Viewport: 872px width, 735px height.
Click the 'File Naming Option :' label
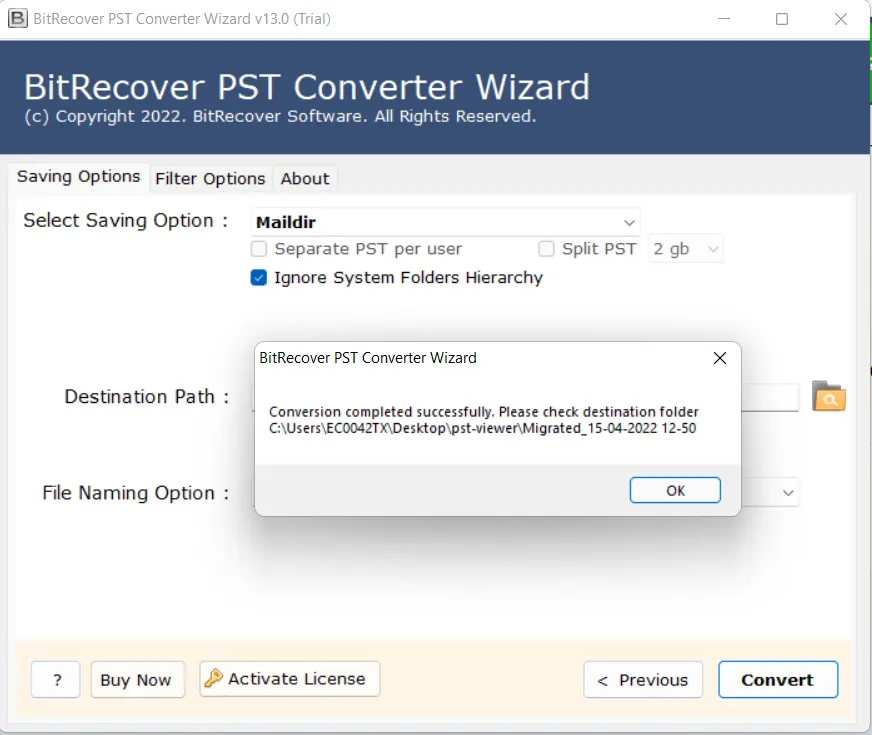136,493
